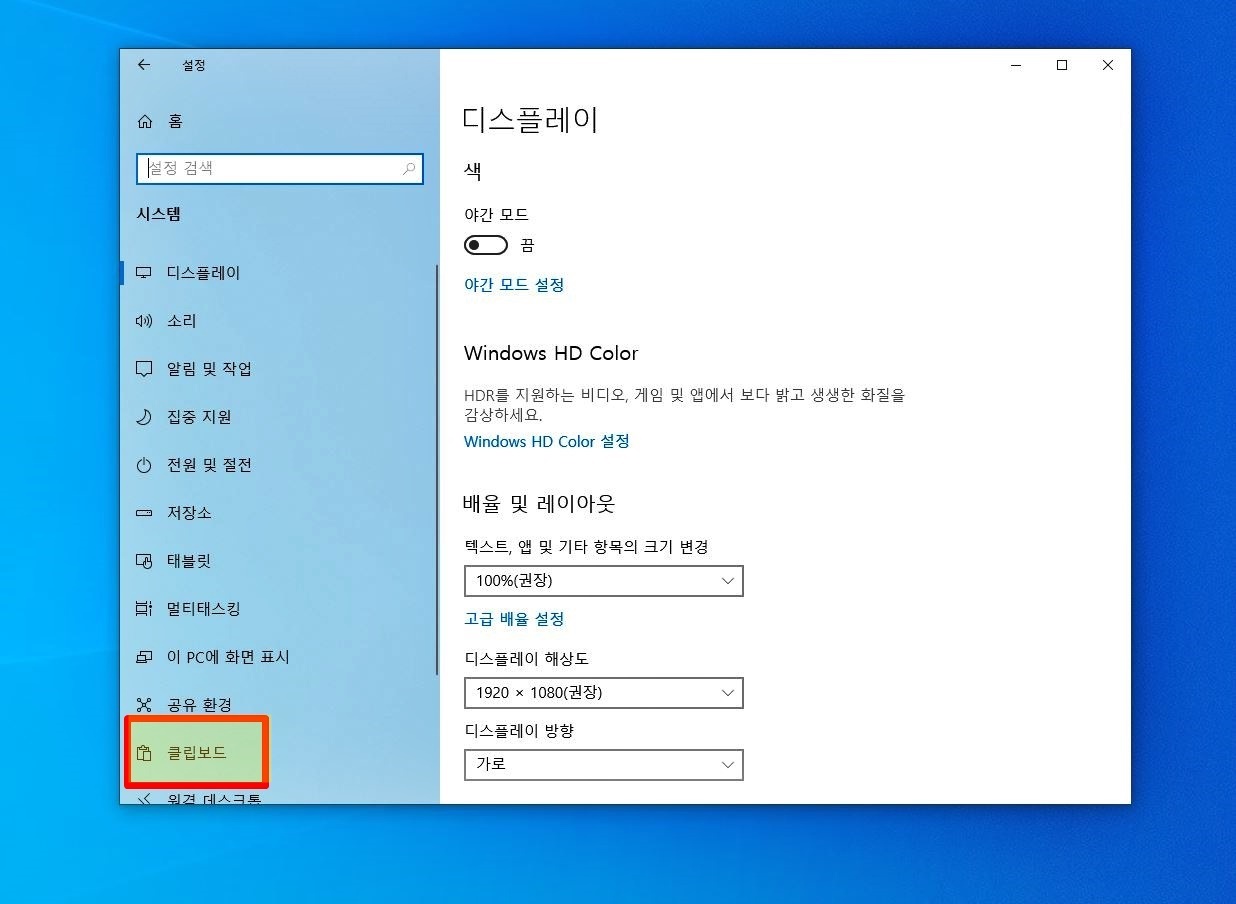Viewport: 1236px width, 904px height.
Task: Open 알림 및 작업 notification icon
Action: [x=144, y=369]
